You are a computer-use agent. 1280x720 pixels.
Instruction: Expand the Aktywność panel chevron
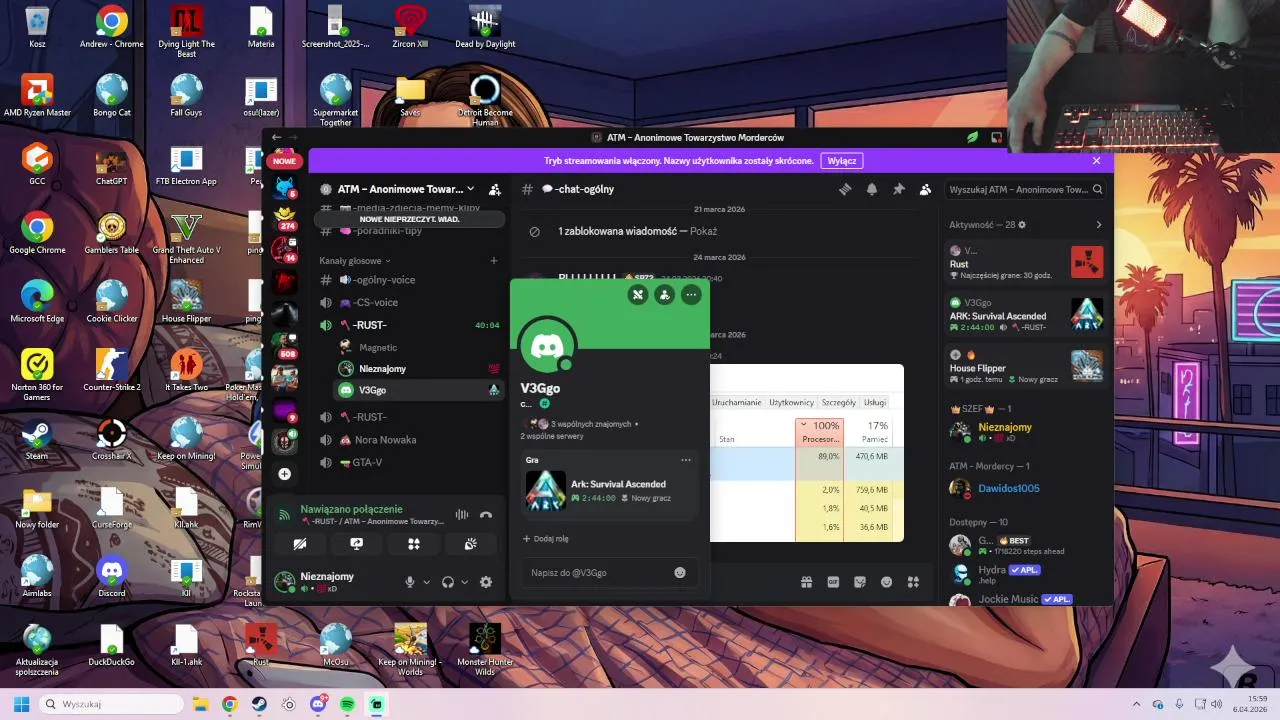pos(1098,225)
